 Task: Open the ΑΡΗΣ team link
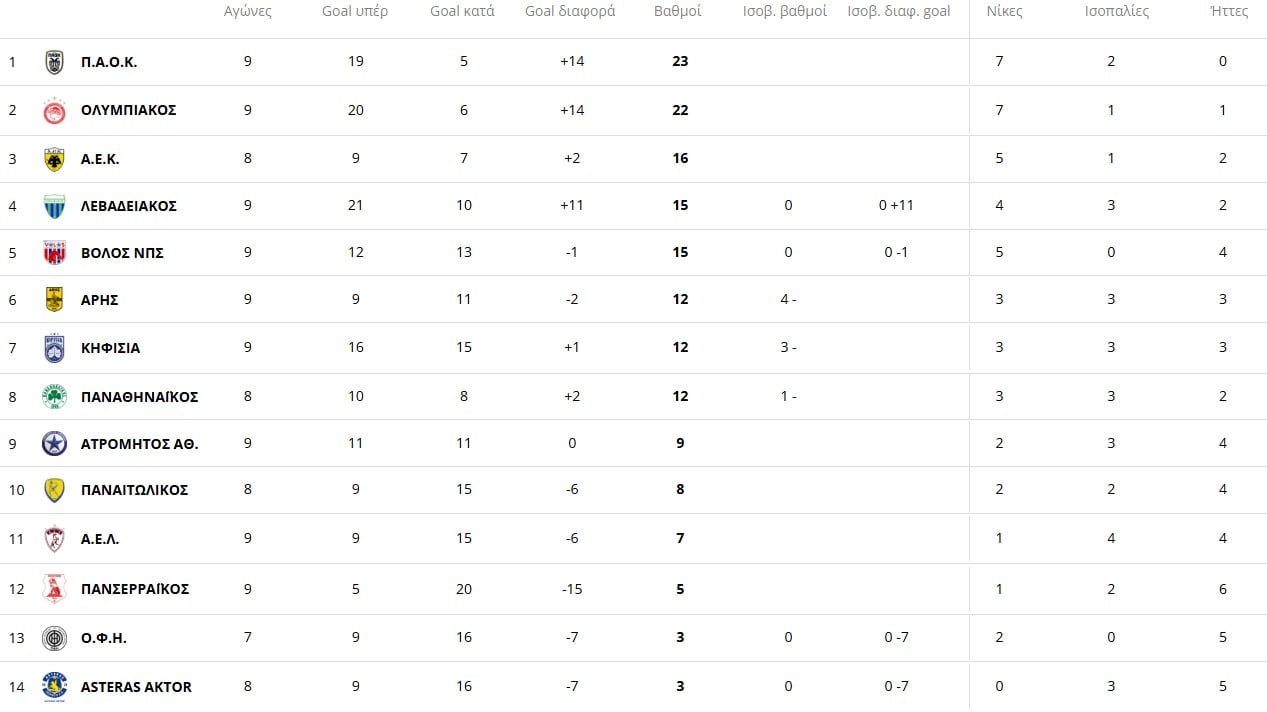100,300
